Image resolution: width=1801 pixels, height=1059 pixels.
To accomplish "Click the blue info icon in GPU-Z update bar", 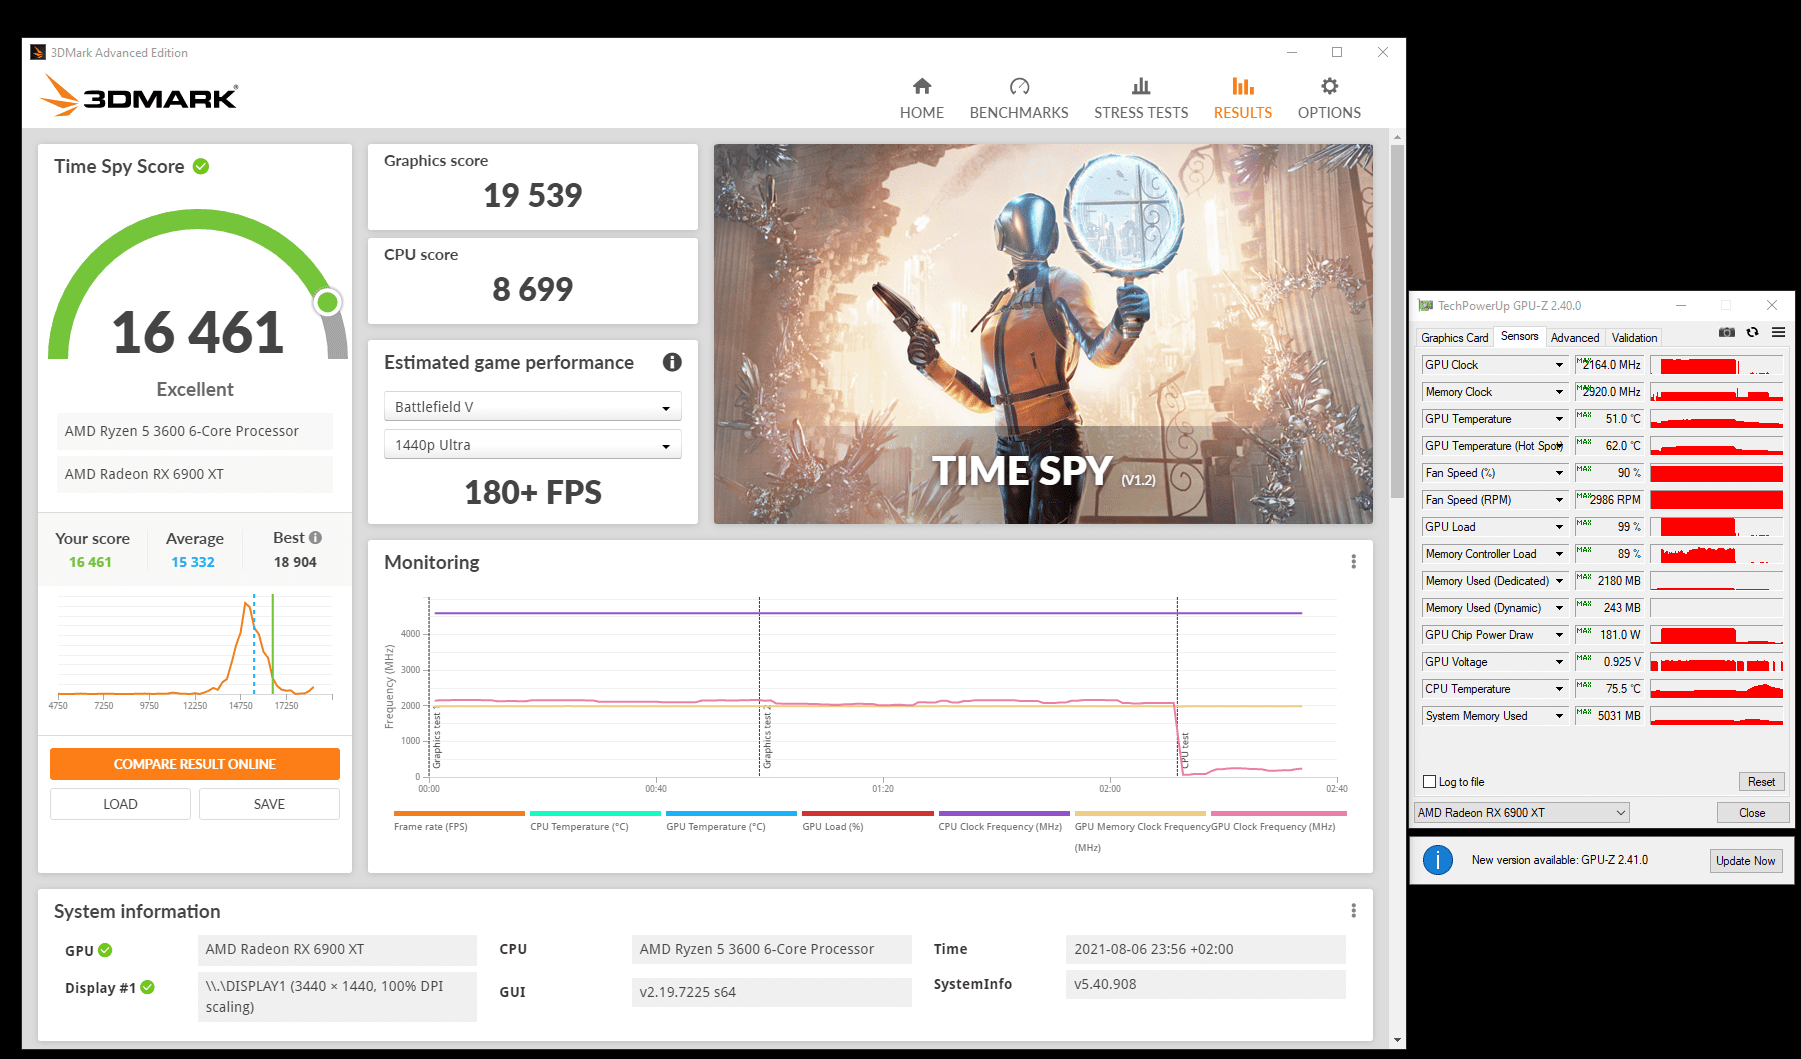I will coord(1437,860).
